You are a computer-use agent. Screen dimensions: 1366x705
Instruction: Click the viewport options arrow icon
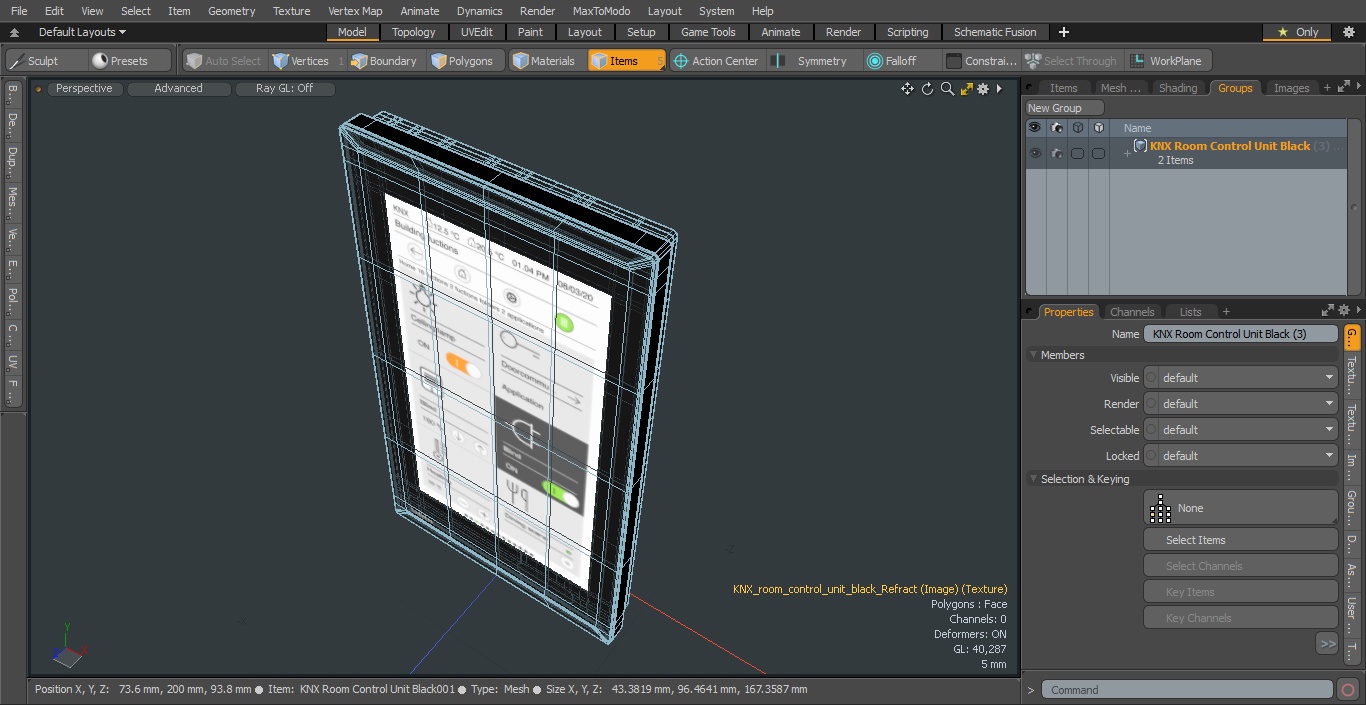click(x=999, y=89)
